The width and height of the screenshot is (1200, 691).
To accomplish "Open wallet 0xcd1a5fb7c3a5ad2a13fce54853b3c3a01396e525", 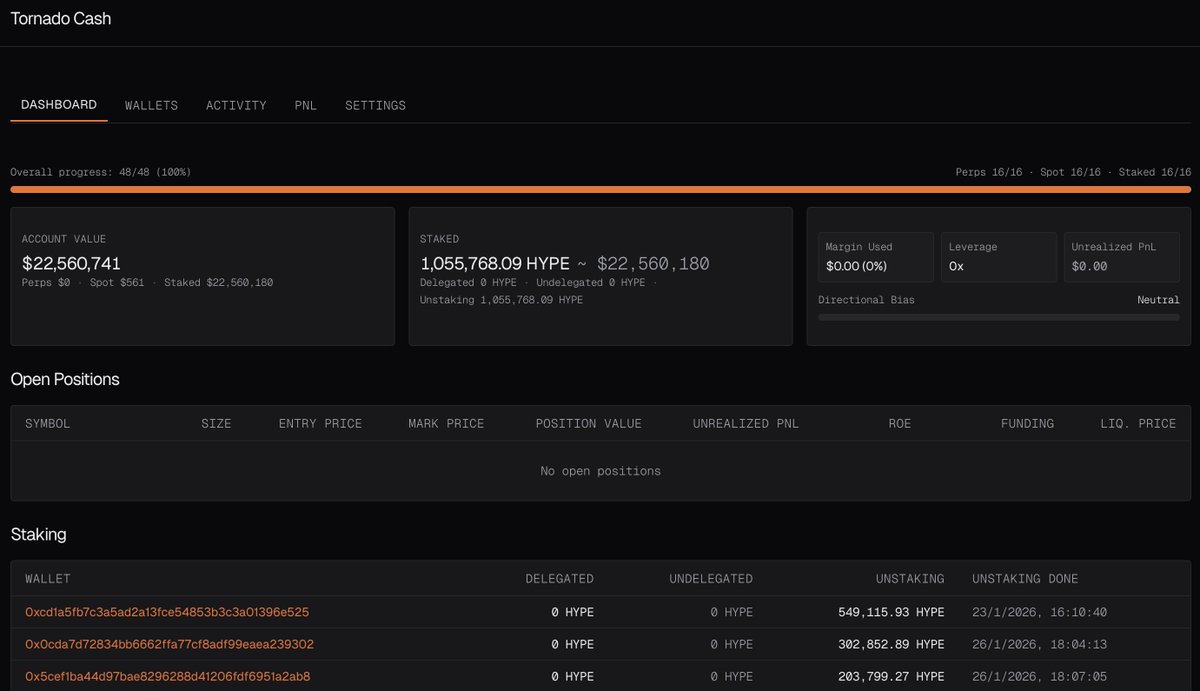I will [167, 612].
